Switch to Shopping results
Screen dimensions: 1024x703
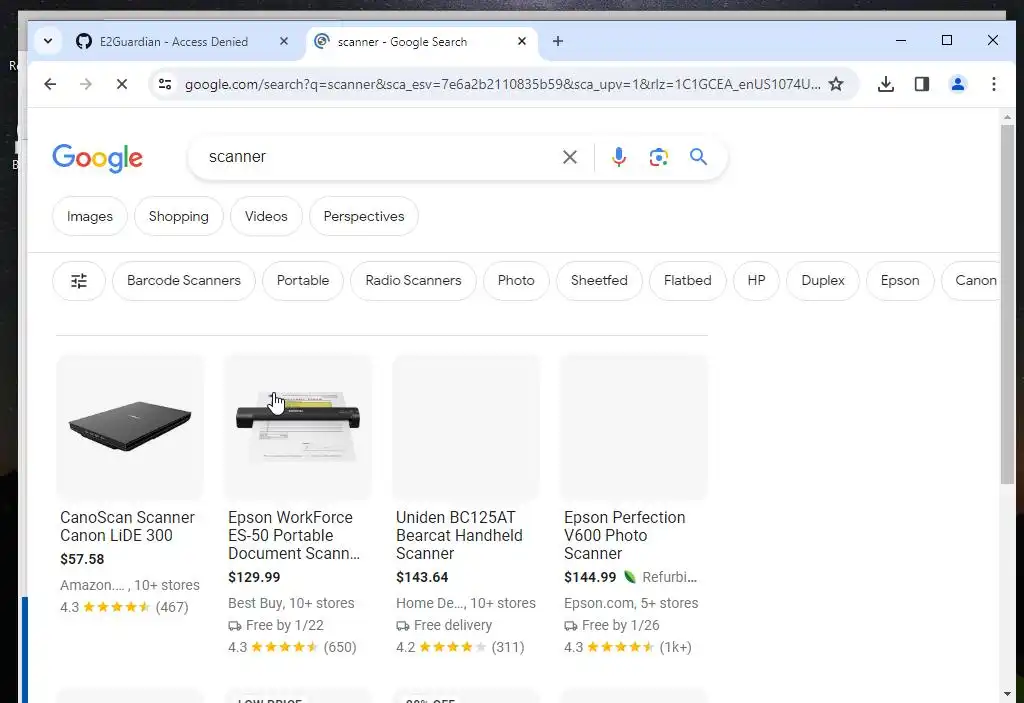(178, 216)
